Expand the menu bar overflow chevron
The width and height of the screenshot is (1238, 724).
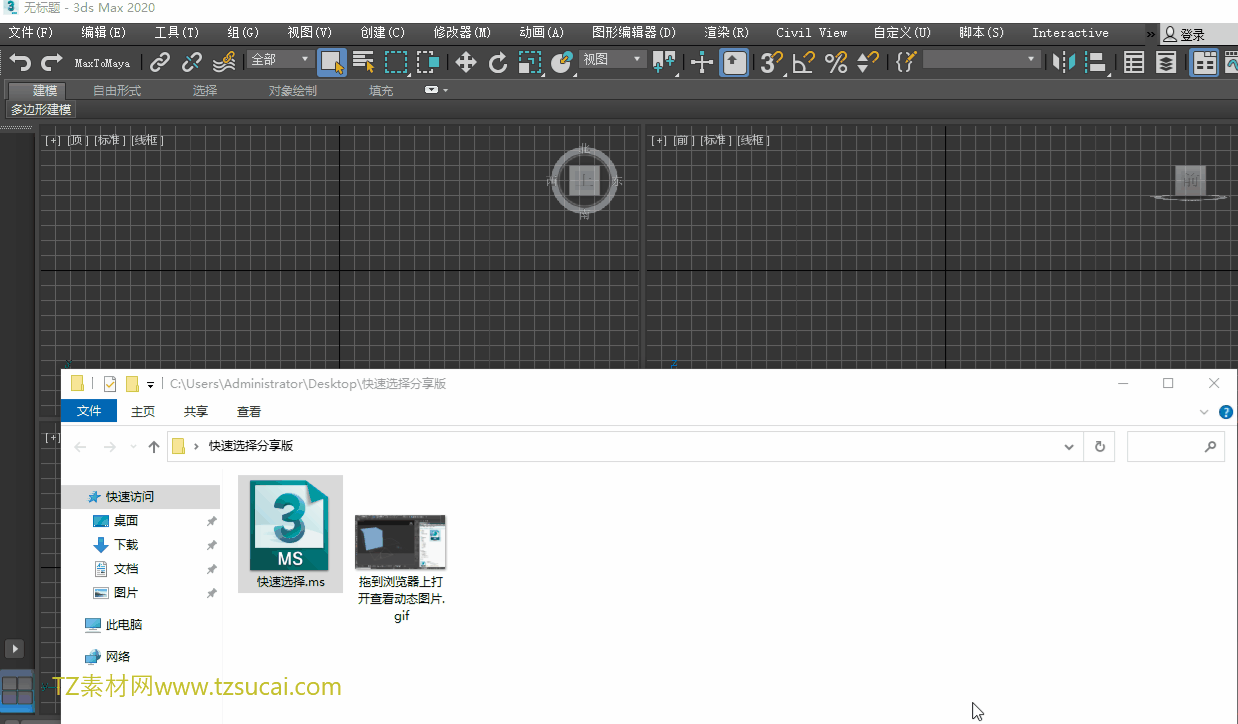coord(1150,34)
